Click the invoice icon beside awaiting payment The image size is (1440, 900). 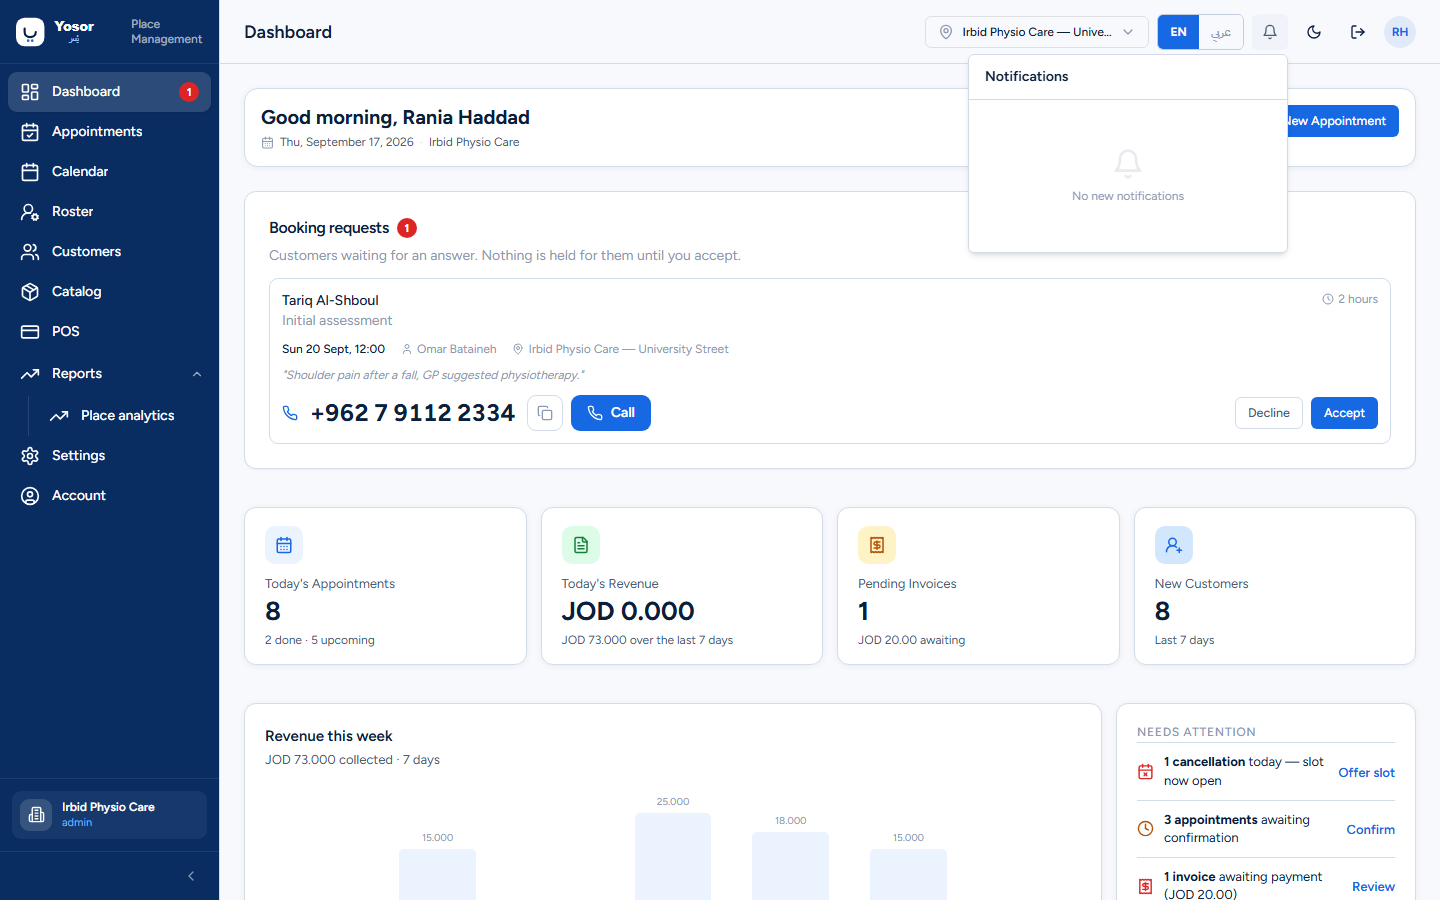point(1146,886)
